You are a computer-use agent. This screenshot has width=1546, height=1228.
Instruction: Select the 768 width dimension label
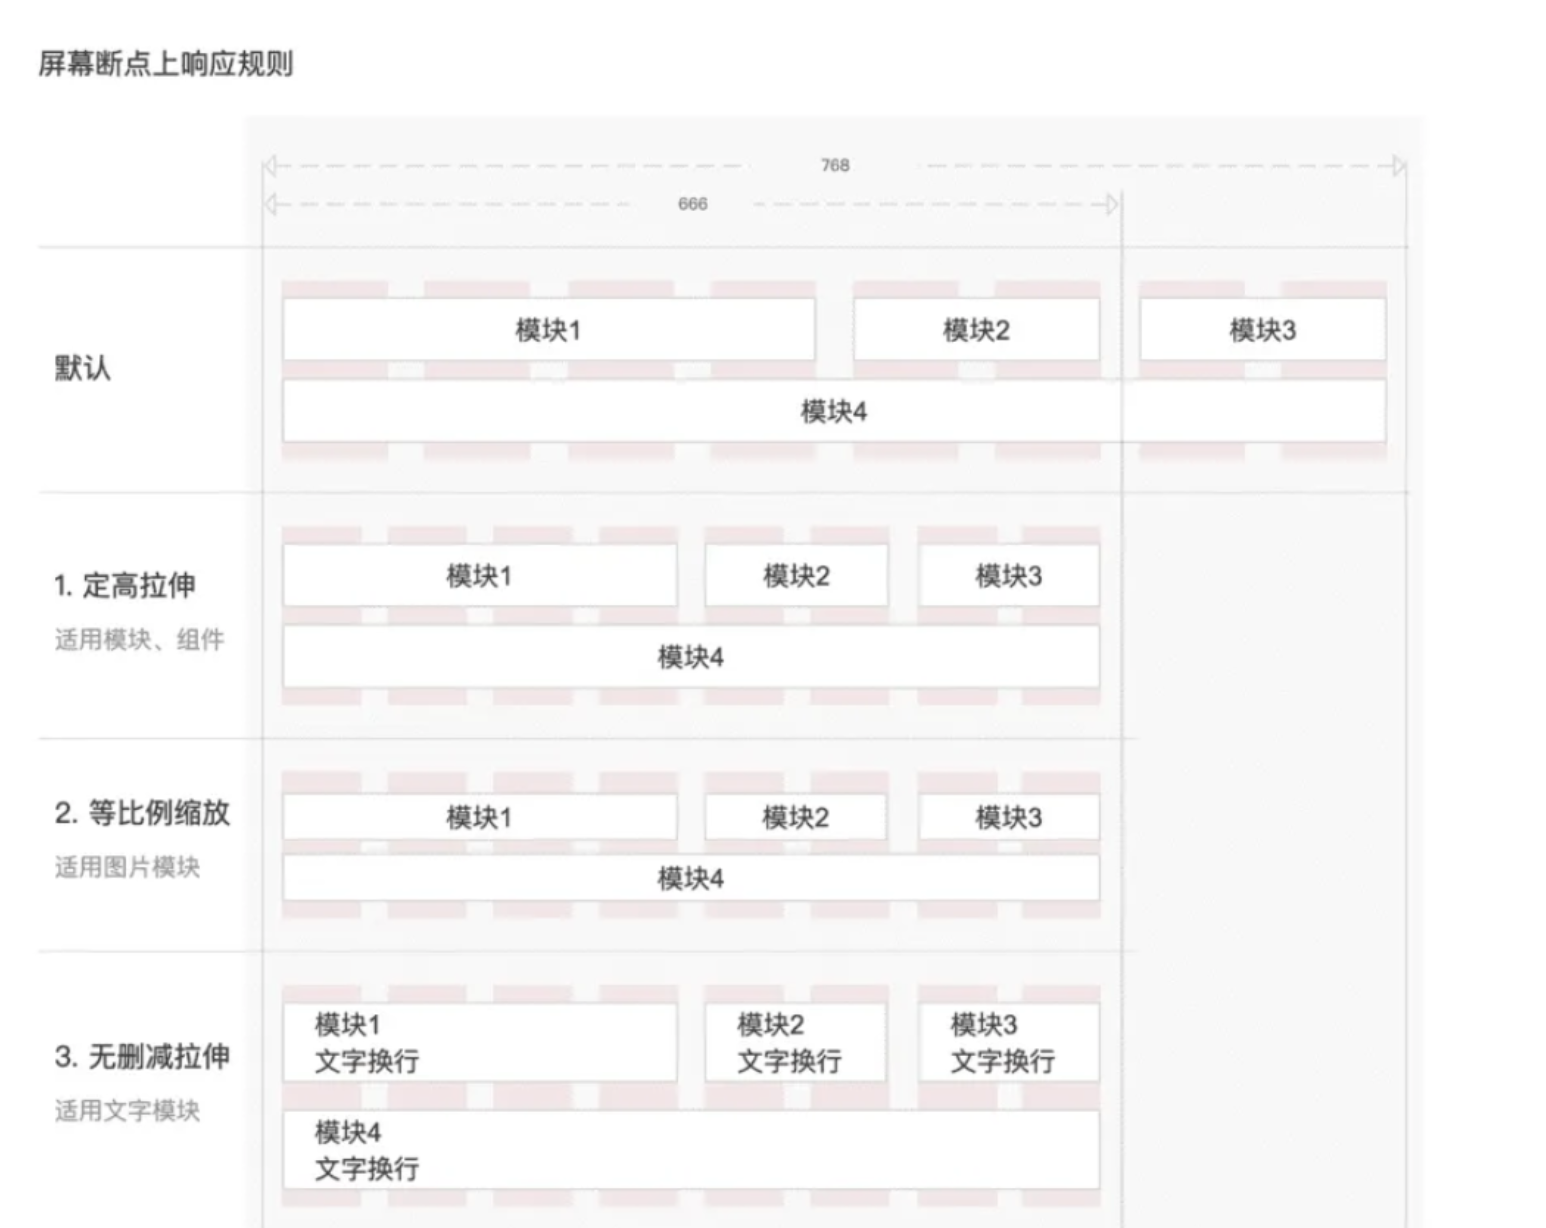(835, 165)
